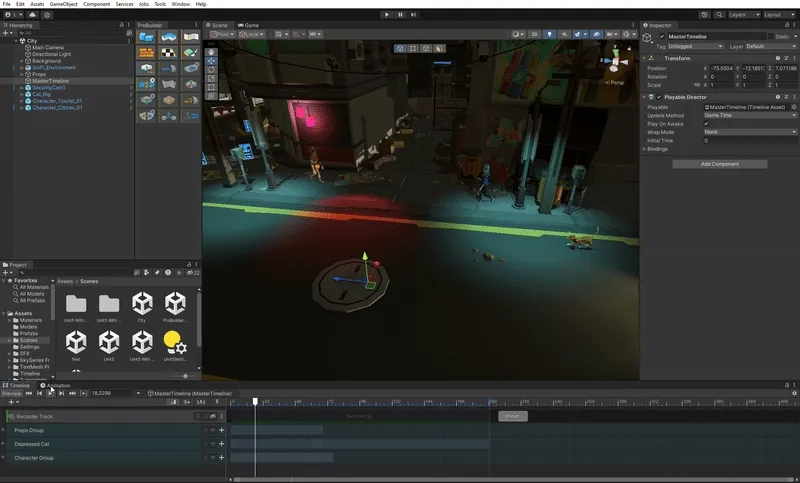Switch to the Game tab
Viewport: 800px width, 483px height.
249,24
